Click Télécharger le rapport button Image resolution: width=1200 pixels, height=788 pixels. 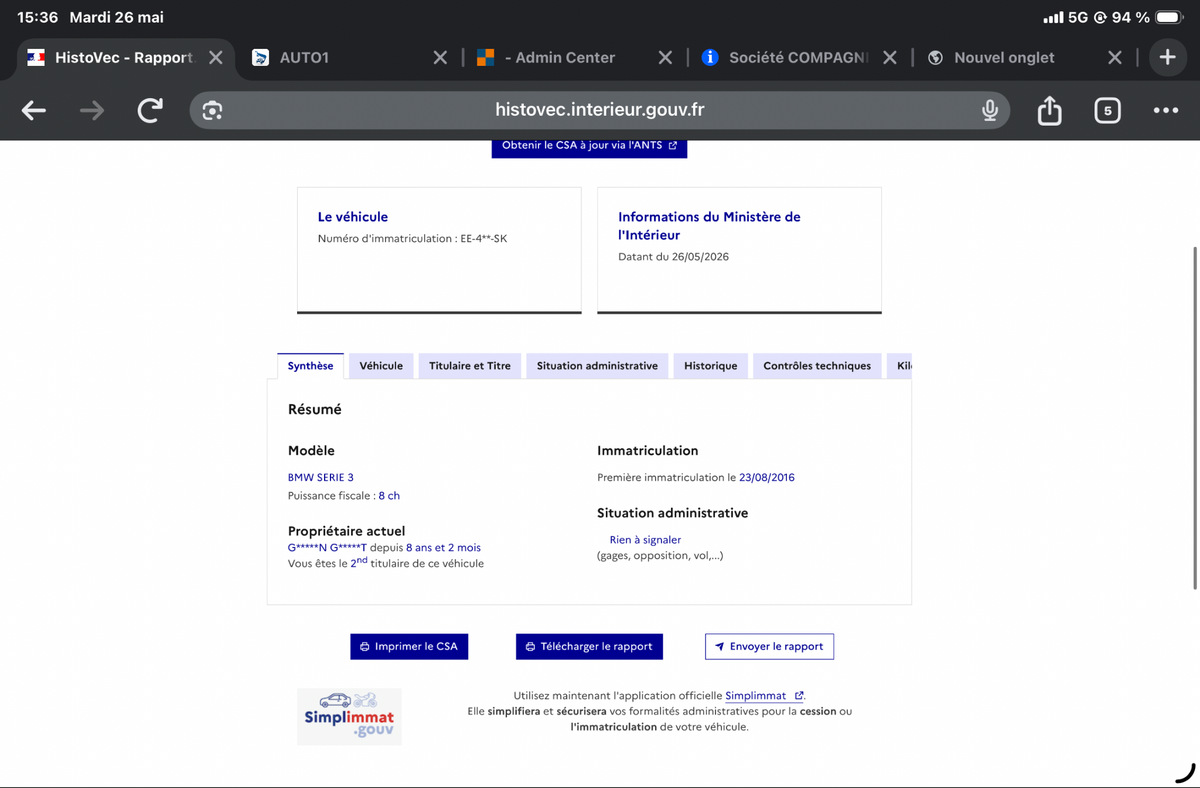click(x=589, y=647)
